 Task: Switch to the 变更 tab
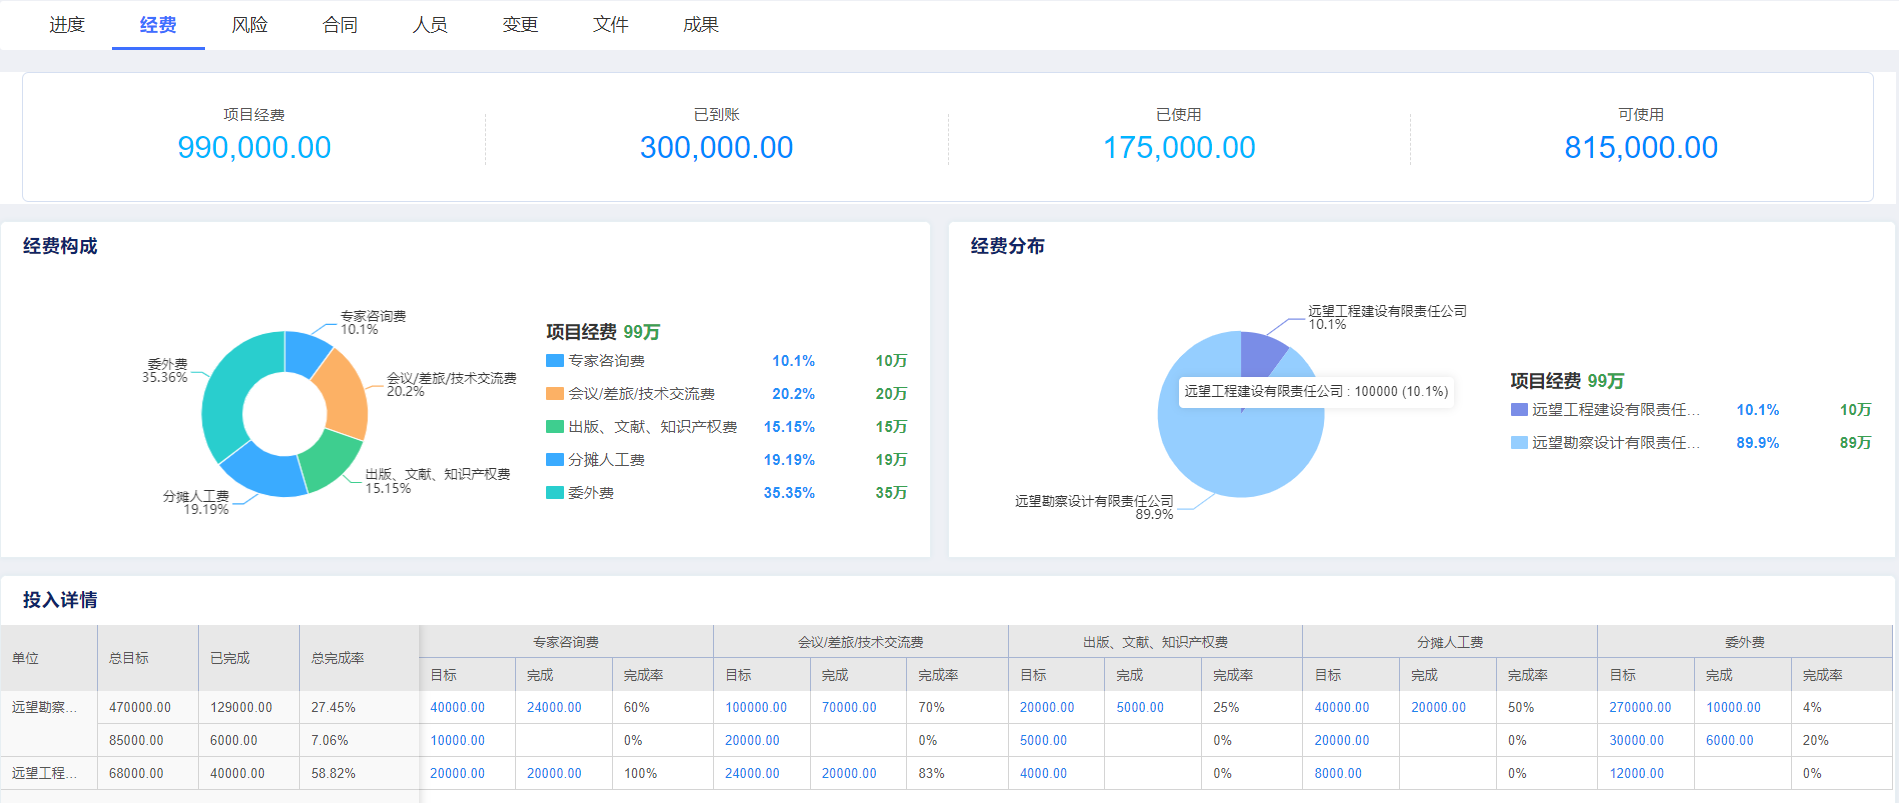tap(520, 25)
